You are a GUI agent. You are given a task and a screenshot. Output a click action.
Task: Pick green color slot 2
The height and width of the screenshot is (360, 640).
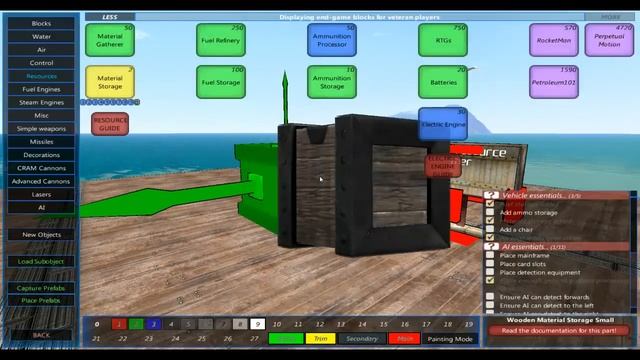click(136, 324)
